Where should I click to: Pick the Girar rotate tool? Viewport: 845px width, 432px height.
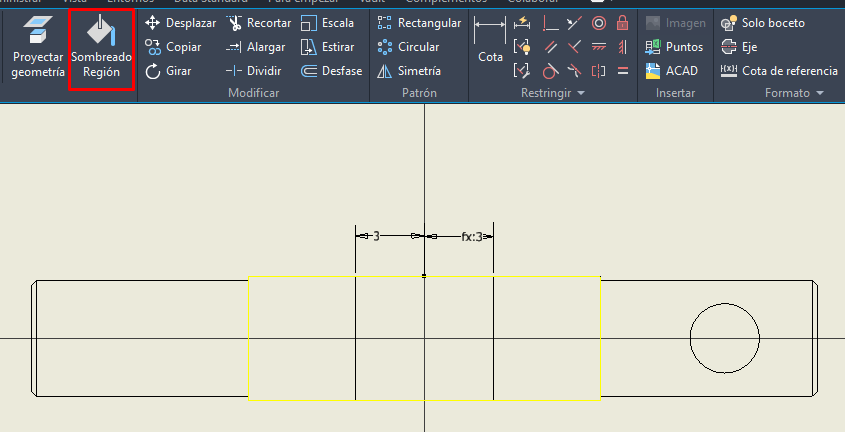(168, 71)
